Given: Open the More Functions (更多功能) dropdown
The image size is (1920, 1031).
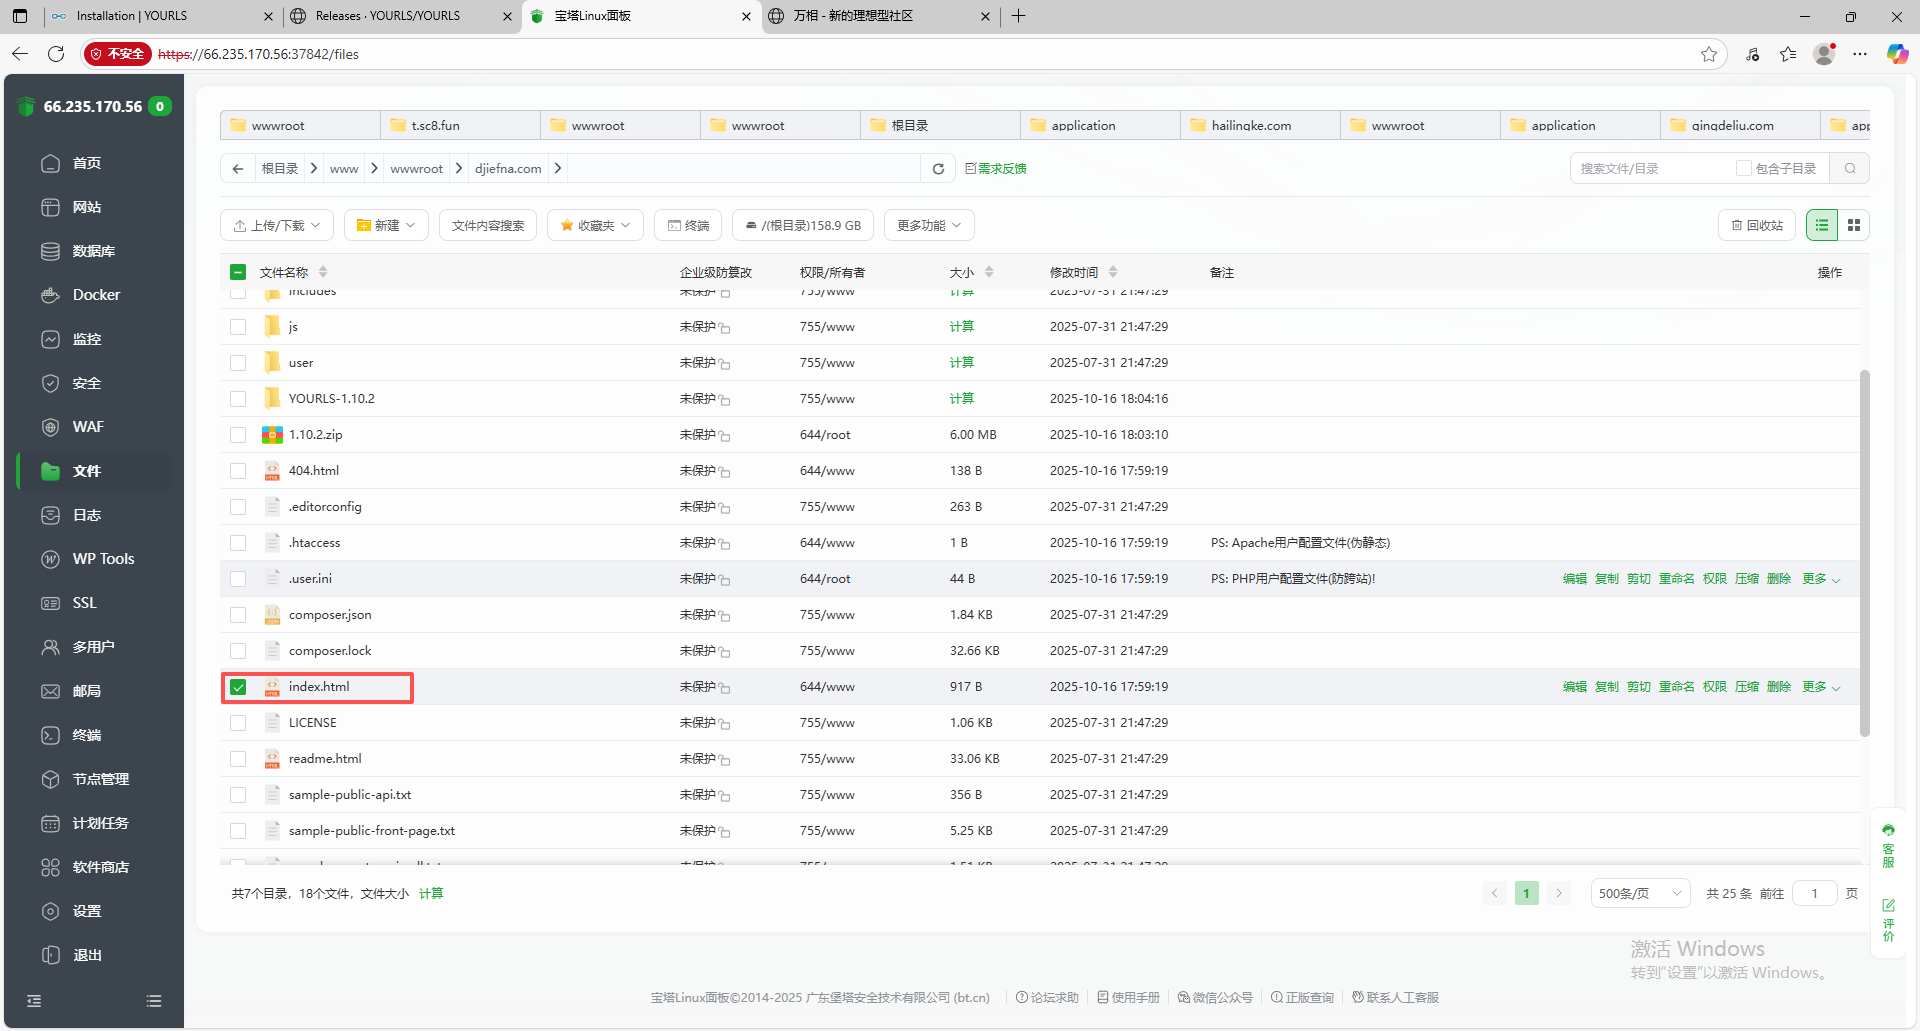Looking at the screenshot, I should 929,226.
